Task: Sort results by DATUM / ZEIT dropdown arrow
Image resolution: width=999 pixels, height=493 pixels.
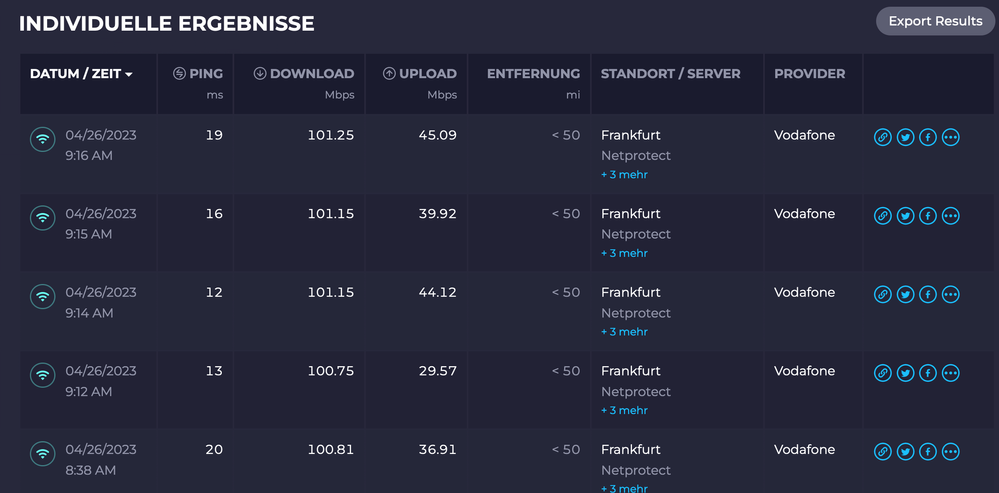Action: pyautogui.click(x=129, y=75)
